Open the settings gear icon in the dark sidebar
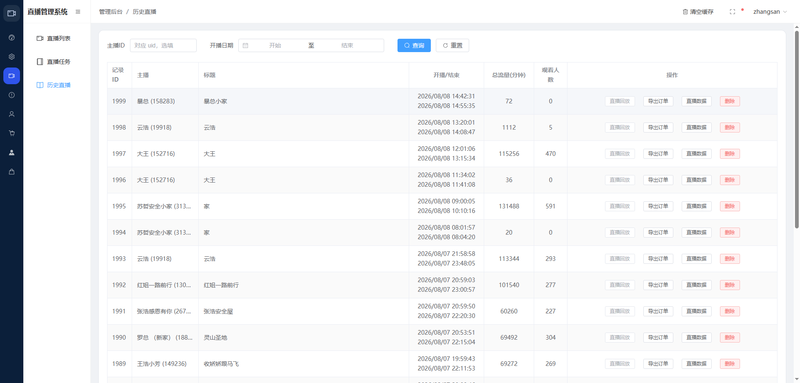The image size is (800, 383). click(12, 57)
